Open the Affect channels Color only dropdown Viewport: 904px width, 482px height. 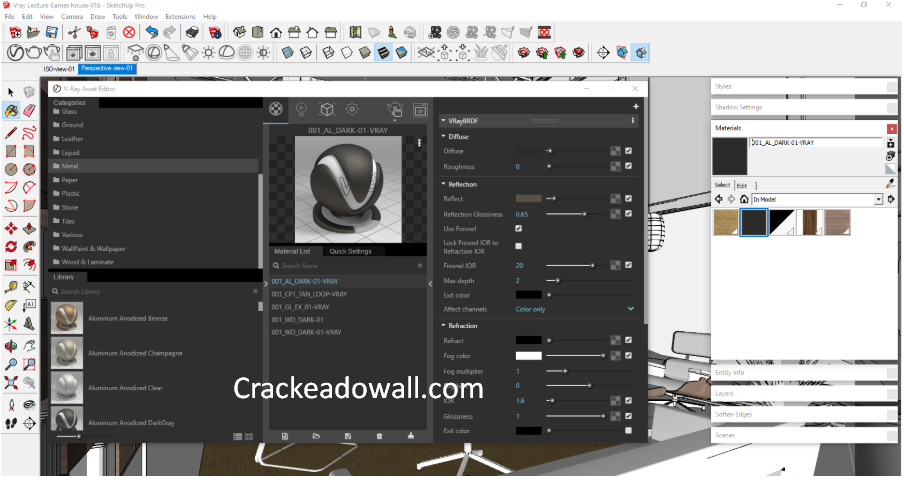click(x=575, y=310)
